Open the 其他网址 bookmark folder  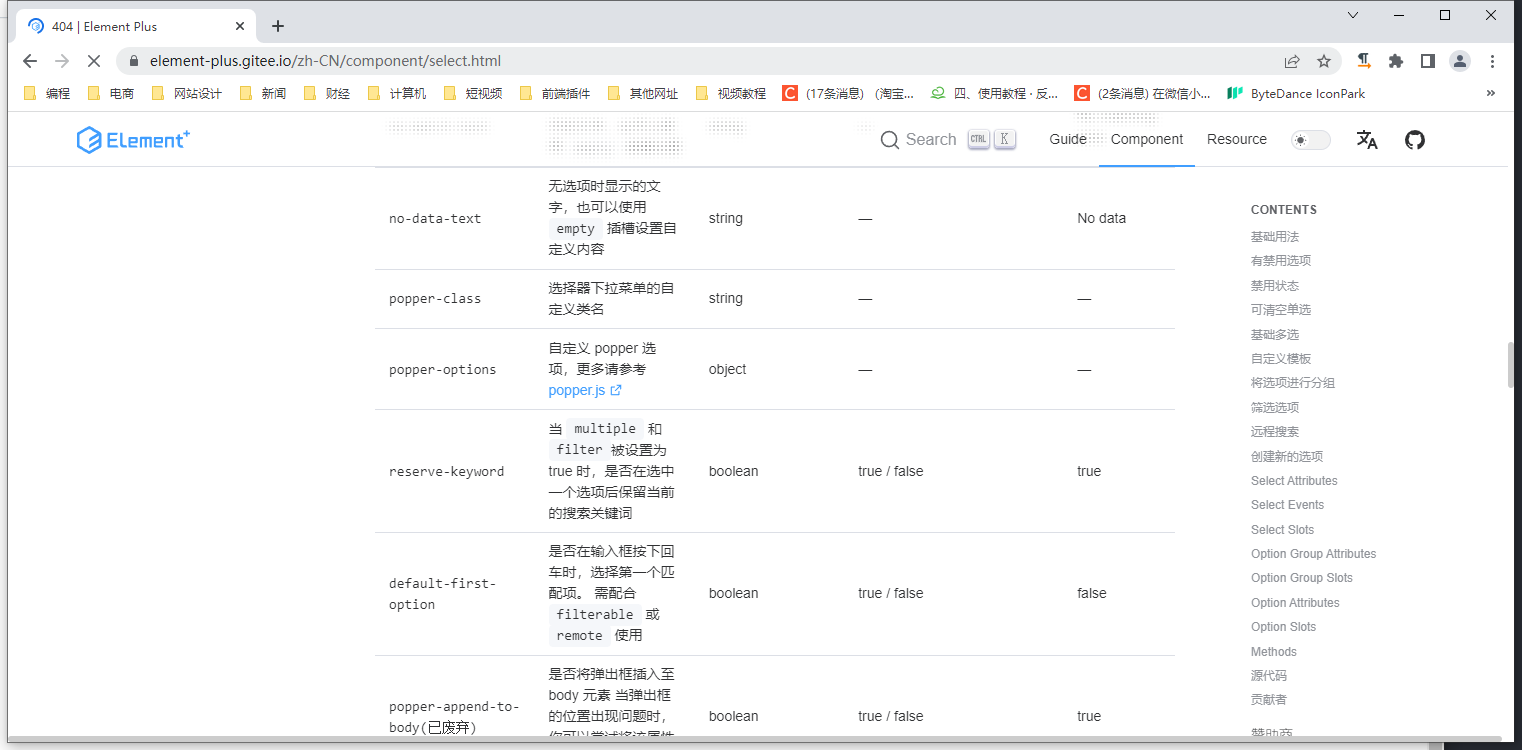[x=643, y=93]
